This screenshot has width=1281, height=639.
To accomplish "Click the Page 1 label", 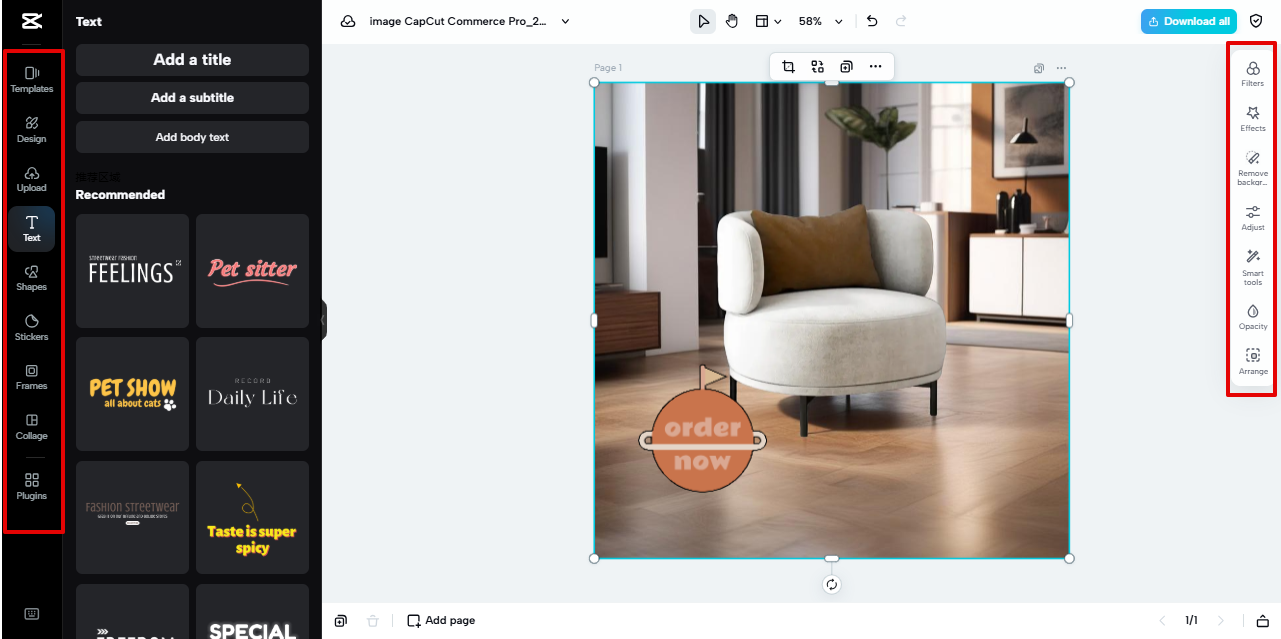I will 608,68.
